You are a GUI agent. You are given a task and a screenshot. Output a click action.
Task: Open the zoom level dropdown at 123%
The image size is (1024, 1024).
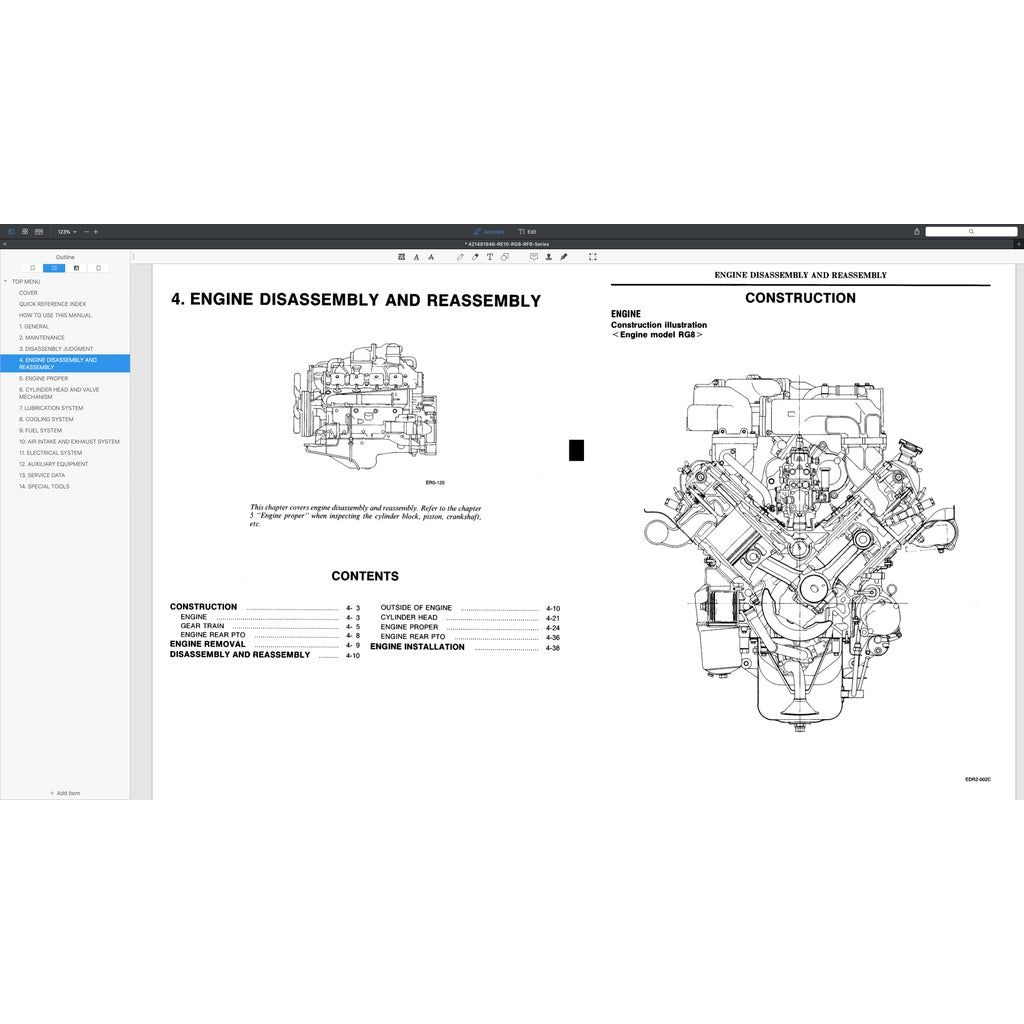[x=67, y=231]
